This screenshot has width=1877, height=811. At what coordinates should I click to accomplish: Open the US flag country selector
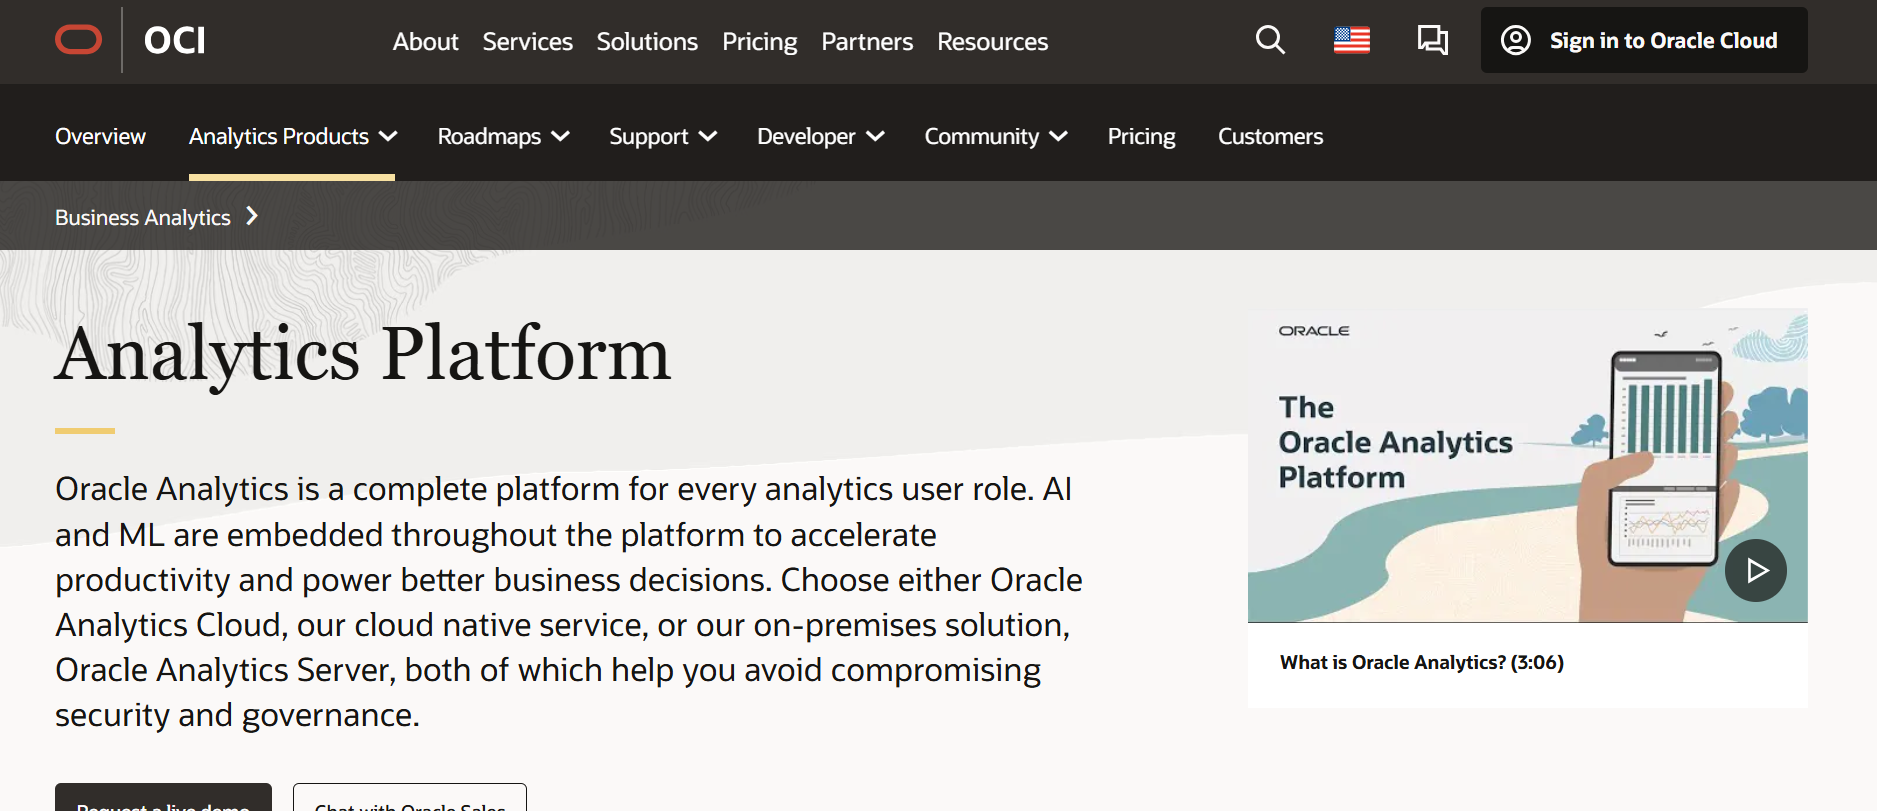tap(1352, 40)
